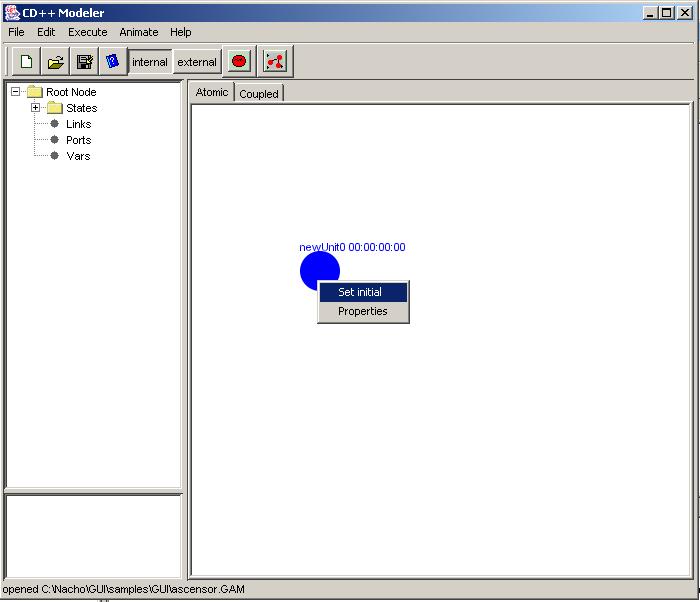The image size is (700, 602).
Task: Expand the States tree folder
Action: pos(36,108)
